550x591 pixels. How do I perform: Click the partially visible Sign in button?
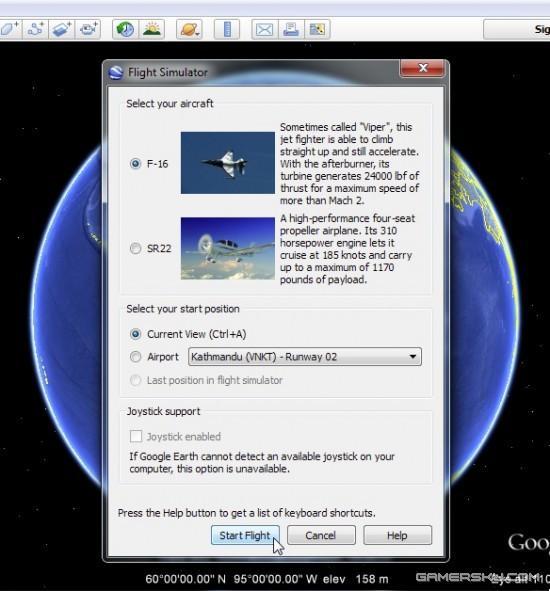pos(517,29)
